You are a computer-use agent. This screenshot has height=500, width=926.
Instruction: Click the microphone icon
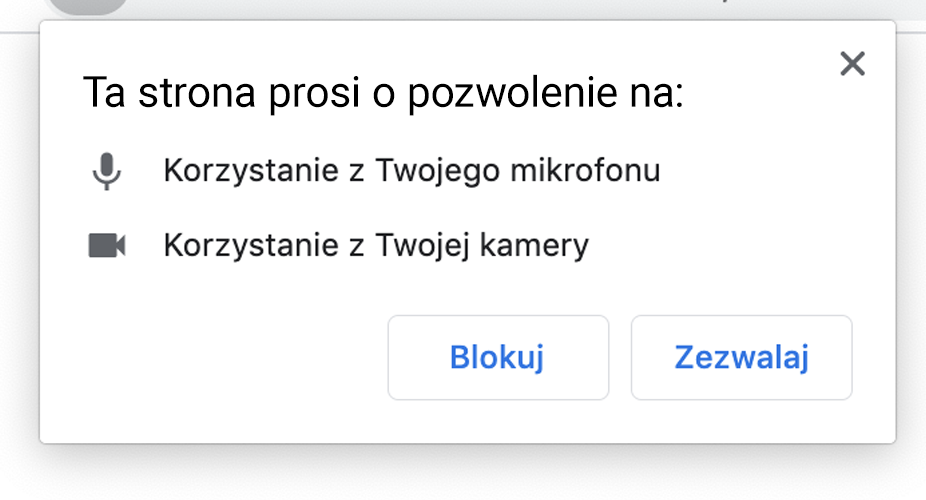click(106, 173)
